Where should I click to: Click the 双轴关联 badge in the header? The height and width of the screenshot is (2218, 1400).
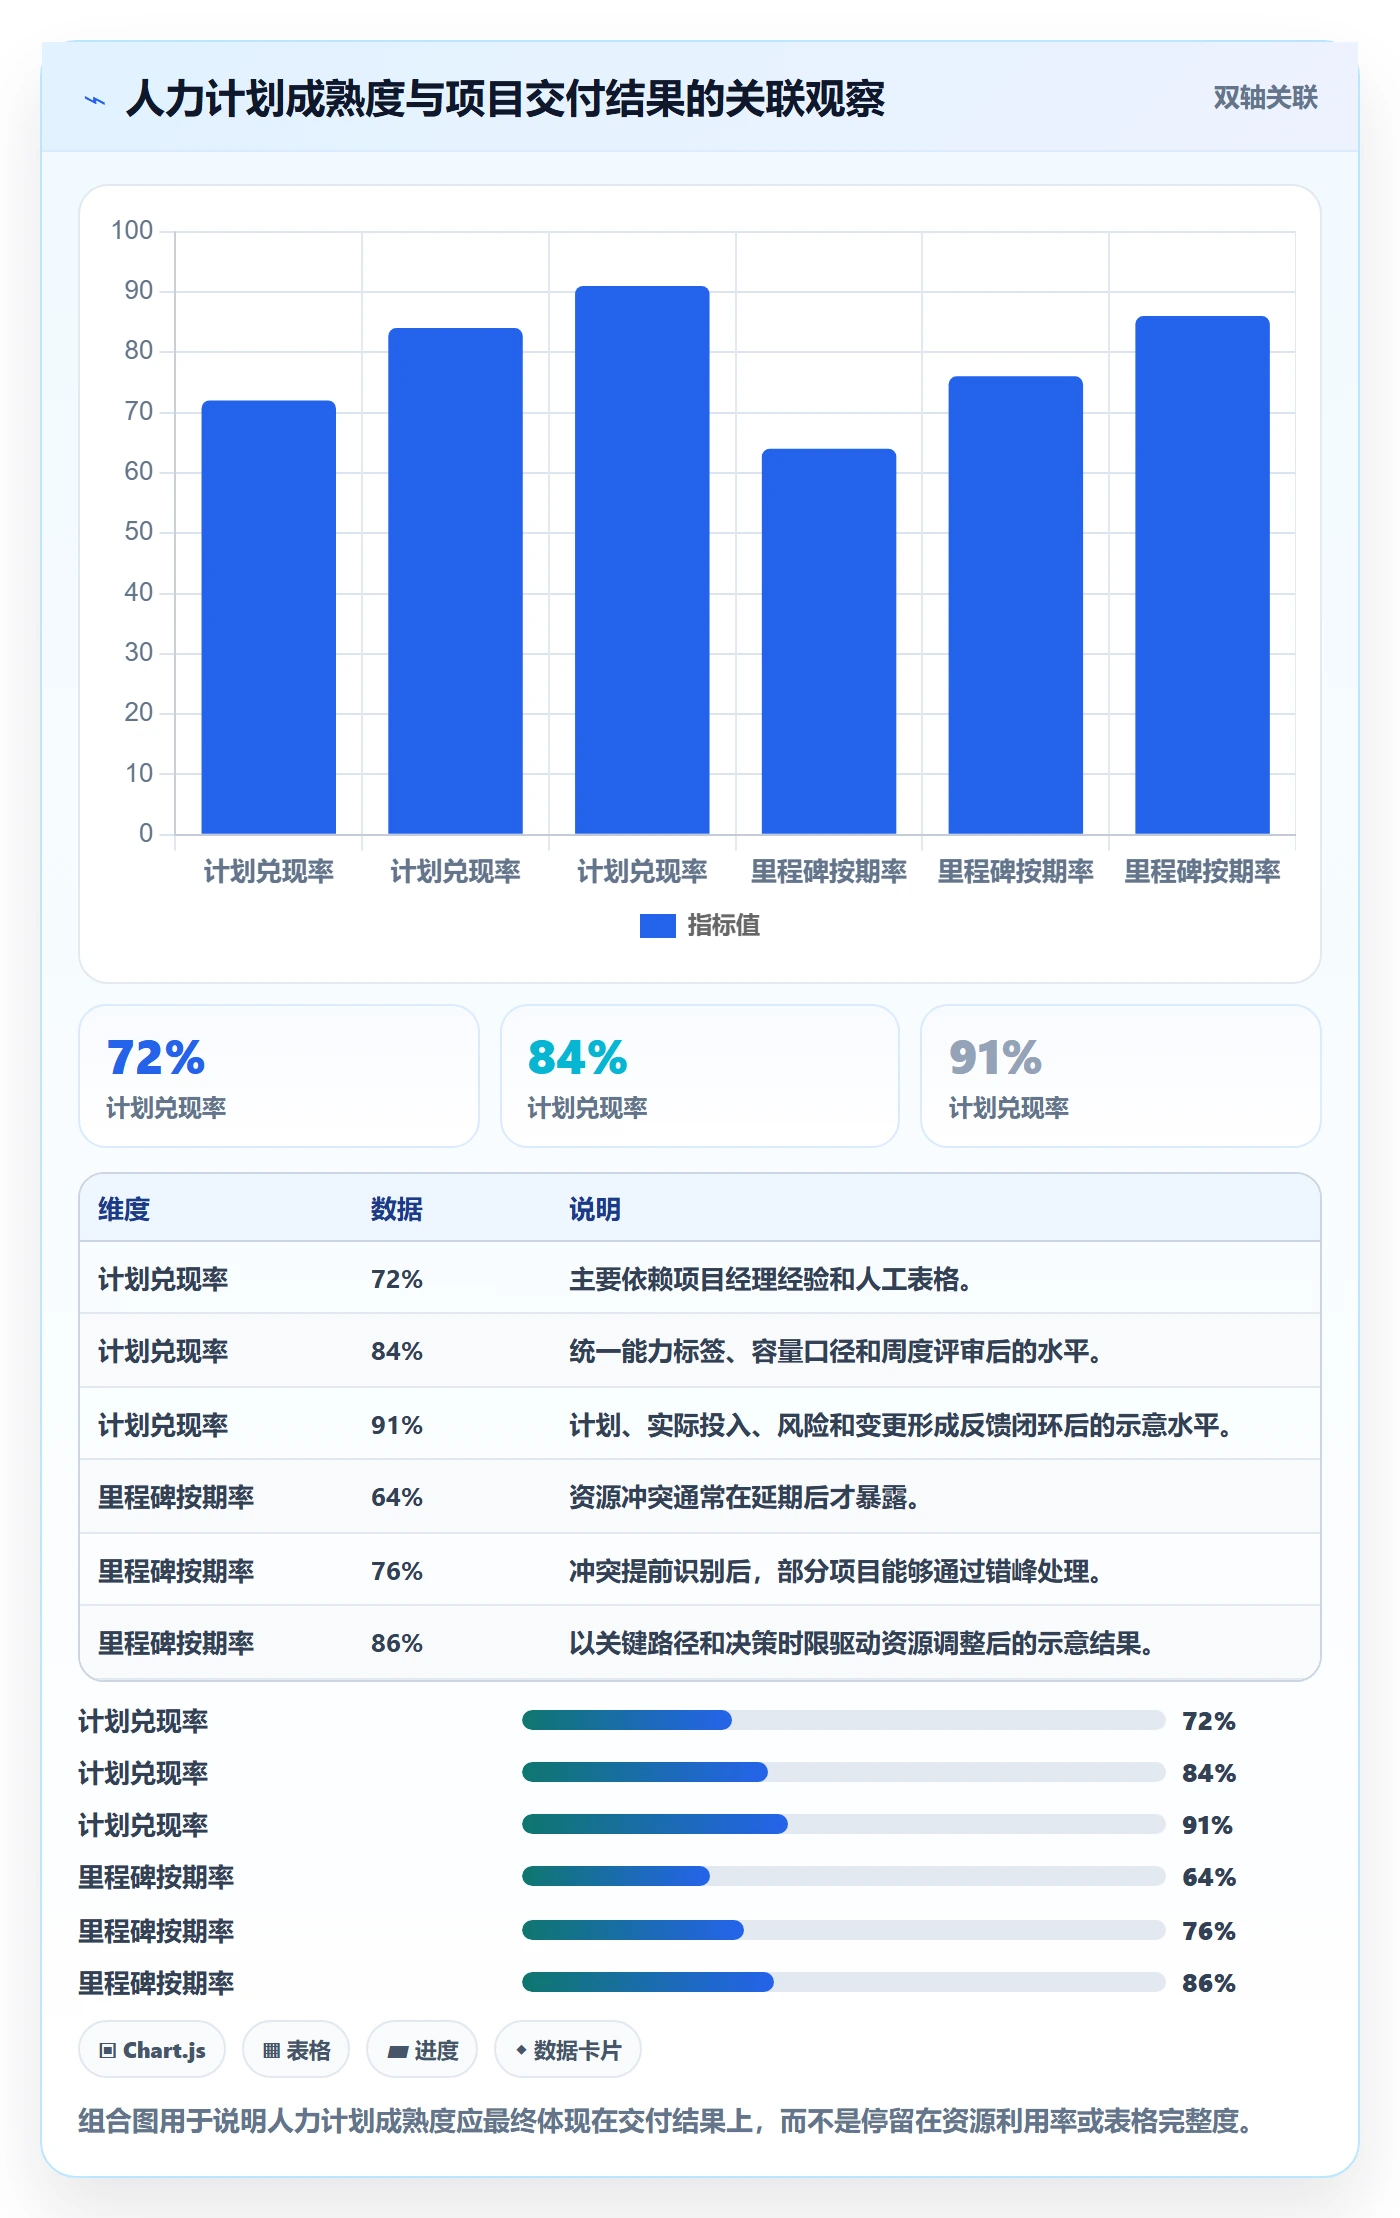click(x=1265, y=97)
